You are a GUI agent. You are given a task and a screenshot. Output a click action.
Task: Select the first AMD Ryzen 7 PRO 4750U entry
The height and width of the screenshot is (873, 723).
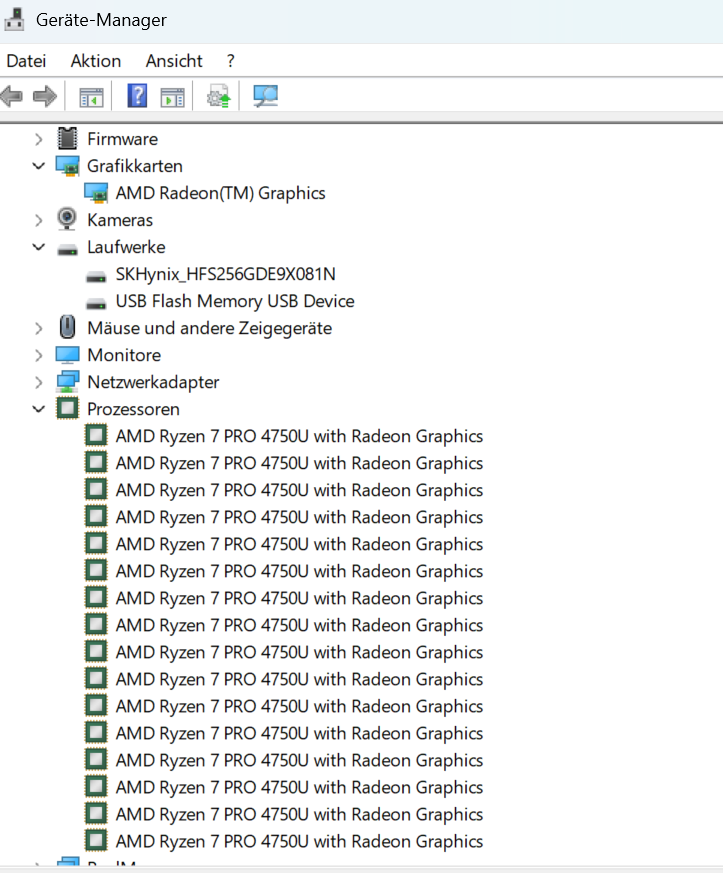299,436
